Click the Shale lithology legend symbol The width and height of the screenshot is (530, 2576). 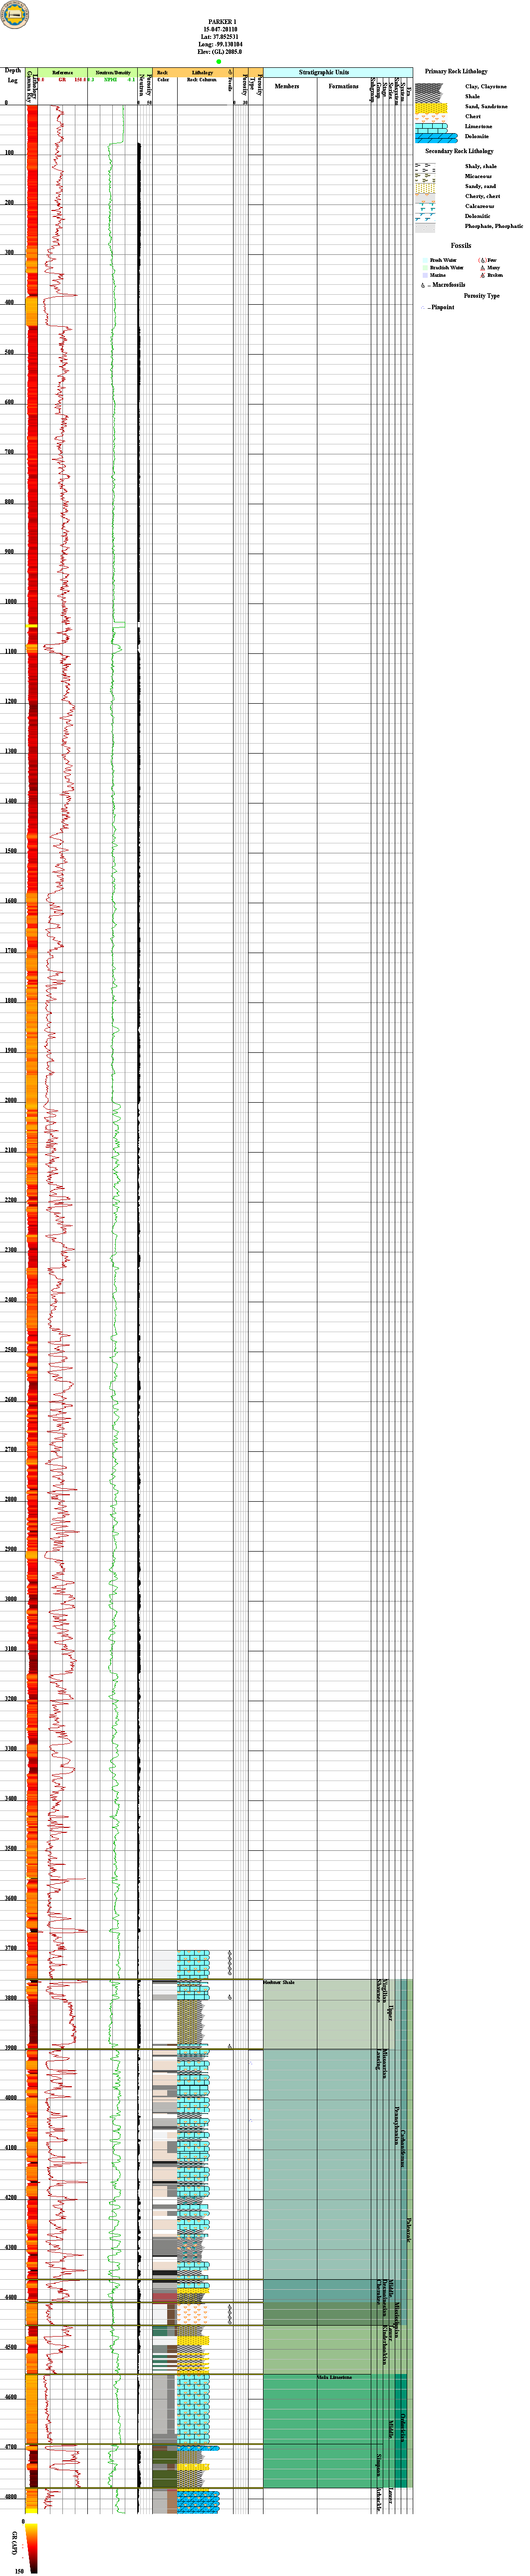[x=430, y=97]
